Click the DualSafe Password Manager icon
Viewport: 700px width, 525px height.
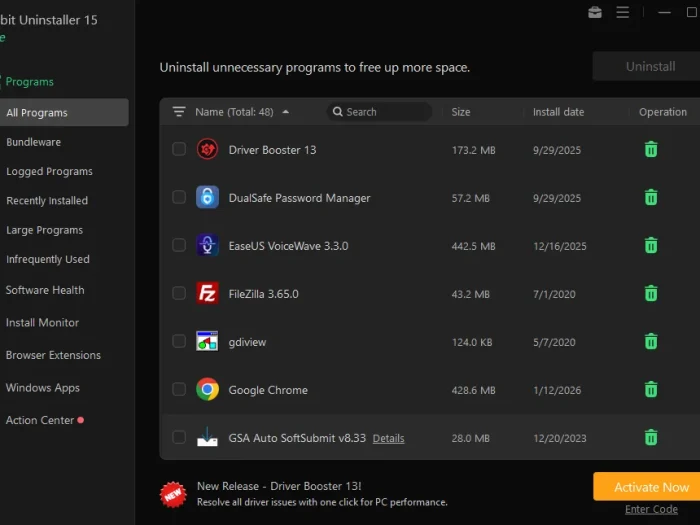click(x=207, y=197)
